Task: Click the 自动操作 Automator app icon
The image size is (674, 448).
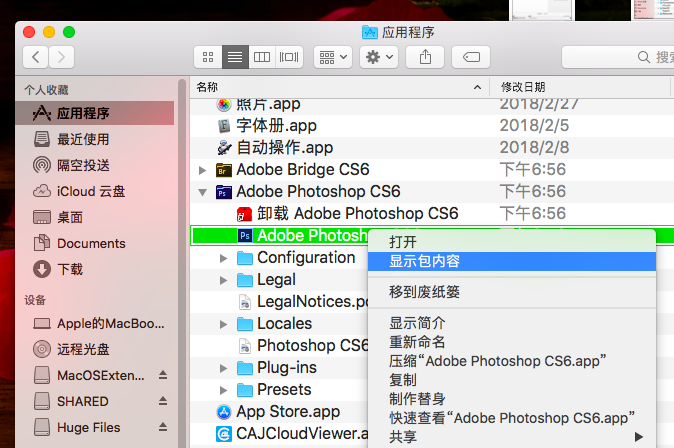Action: (x=224, y=147)
